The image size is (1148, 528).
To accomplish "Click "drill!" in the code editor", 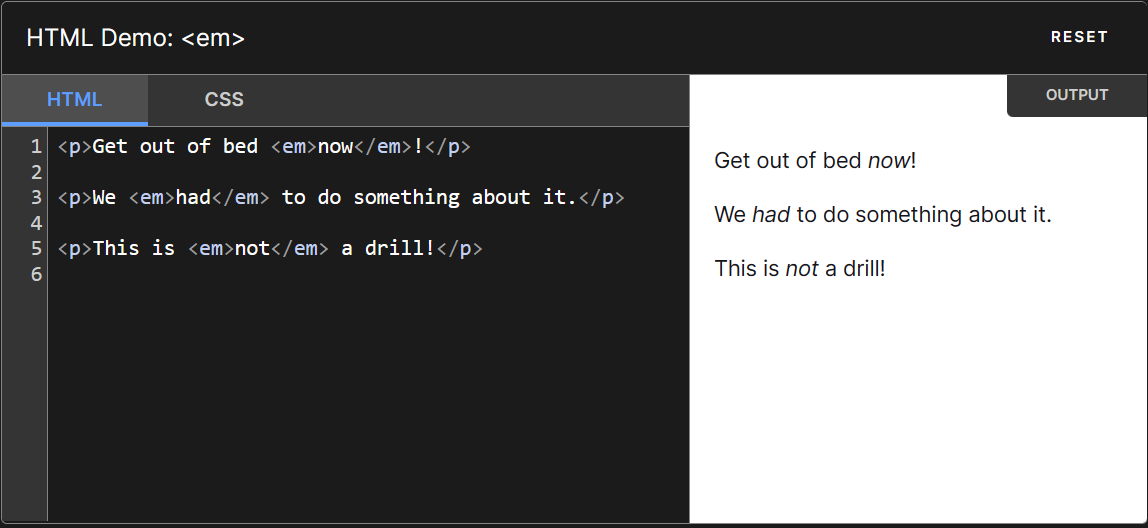I will [x=401, y=248].
